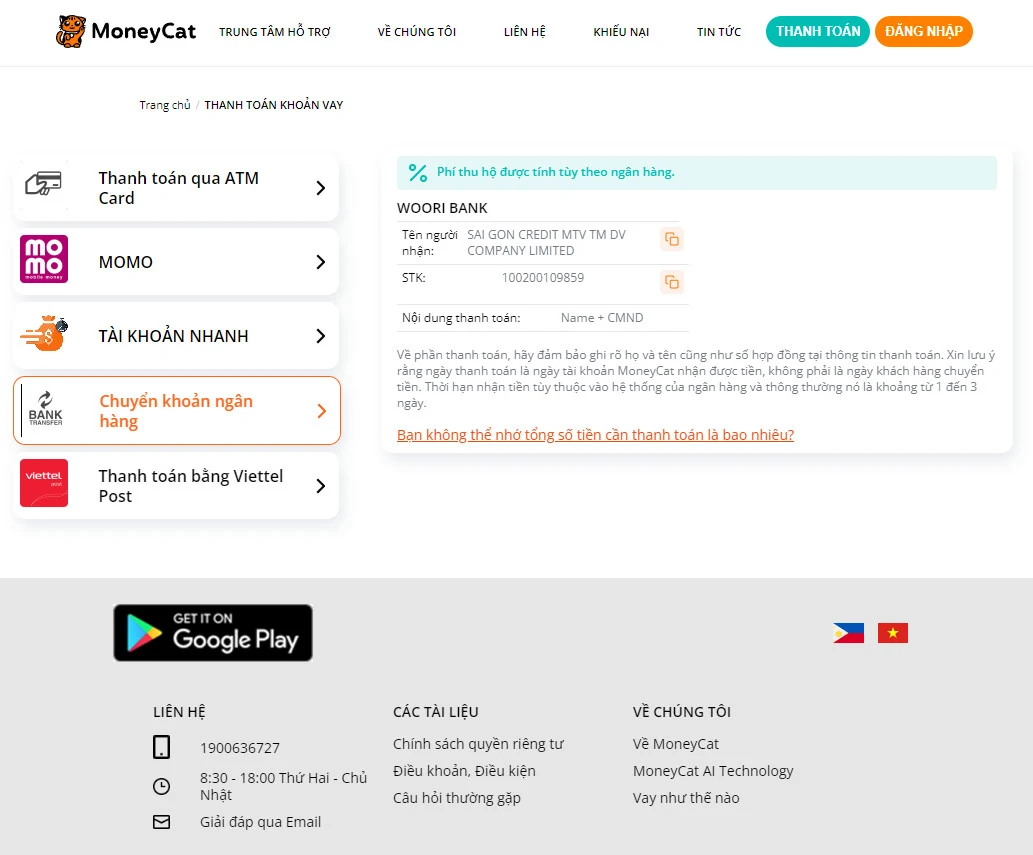1033x855 pixels.
Task: Open MoneyCat AI Technology link
Action: [x=713, y=771]
